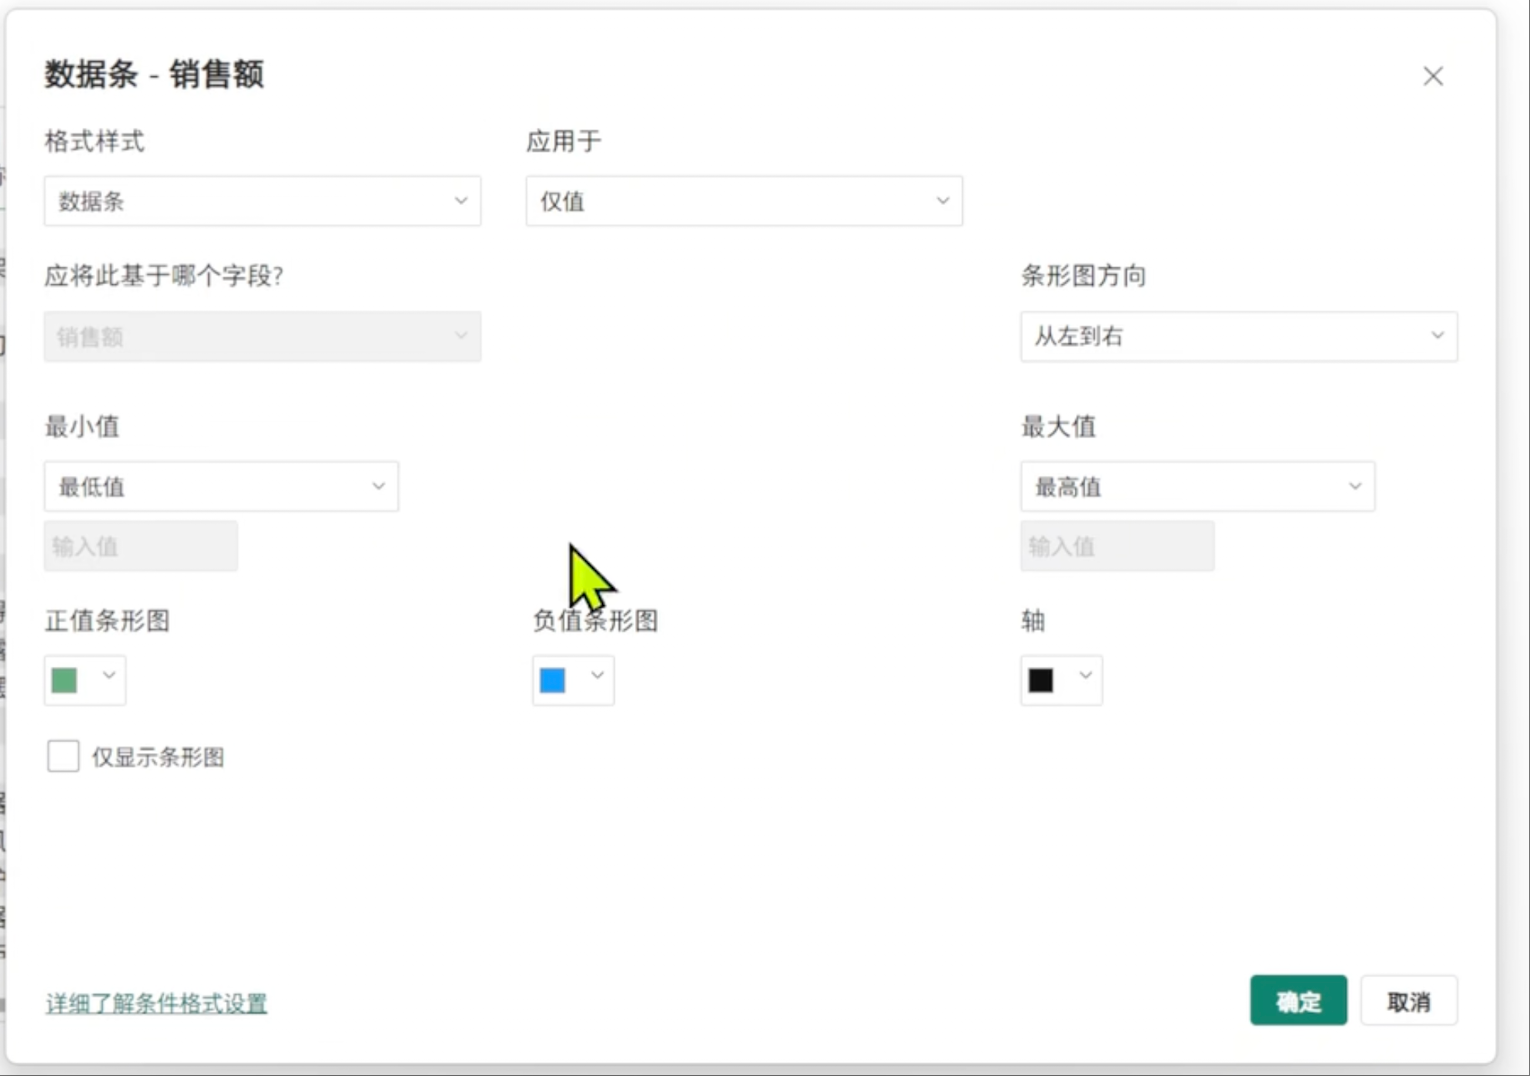Click the maximum 输入值 input field
Image resolution: width=1530 pixels, height=1076 pixels.
point(1117,546)
